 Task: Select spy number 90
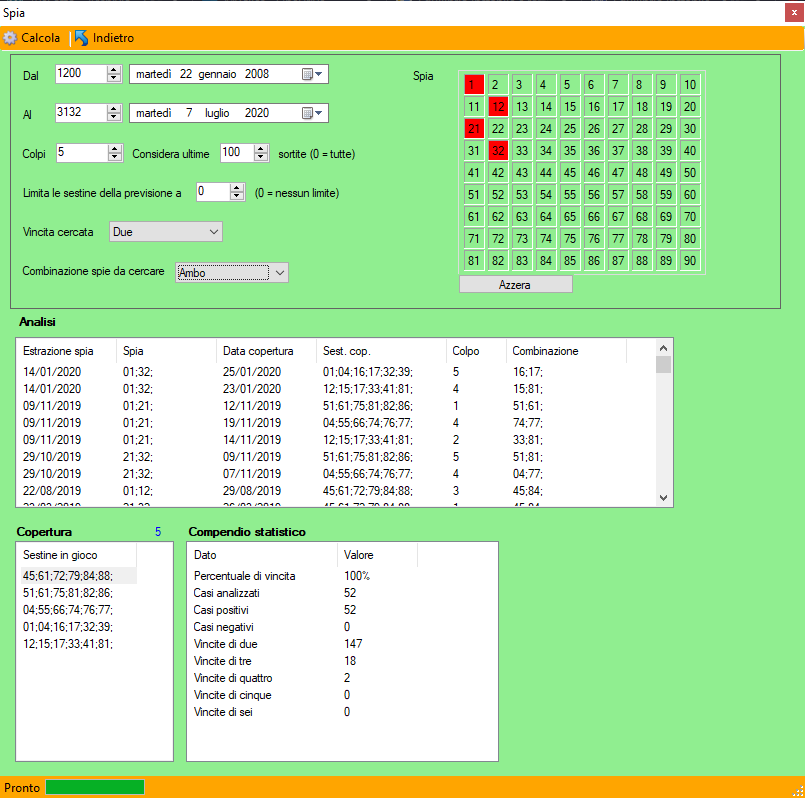point(690,261)
